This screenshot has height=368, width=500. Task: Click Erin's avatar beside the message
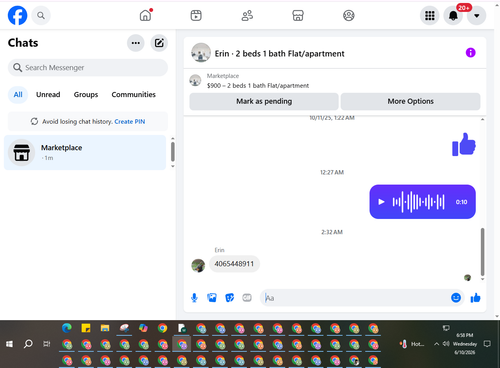point(198,266)
